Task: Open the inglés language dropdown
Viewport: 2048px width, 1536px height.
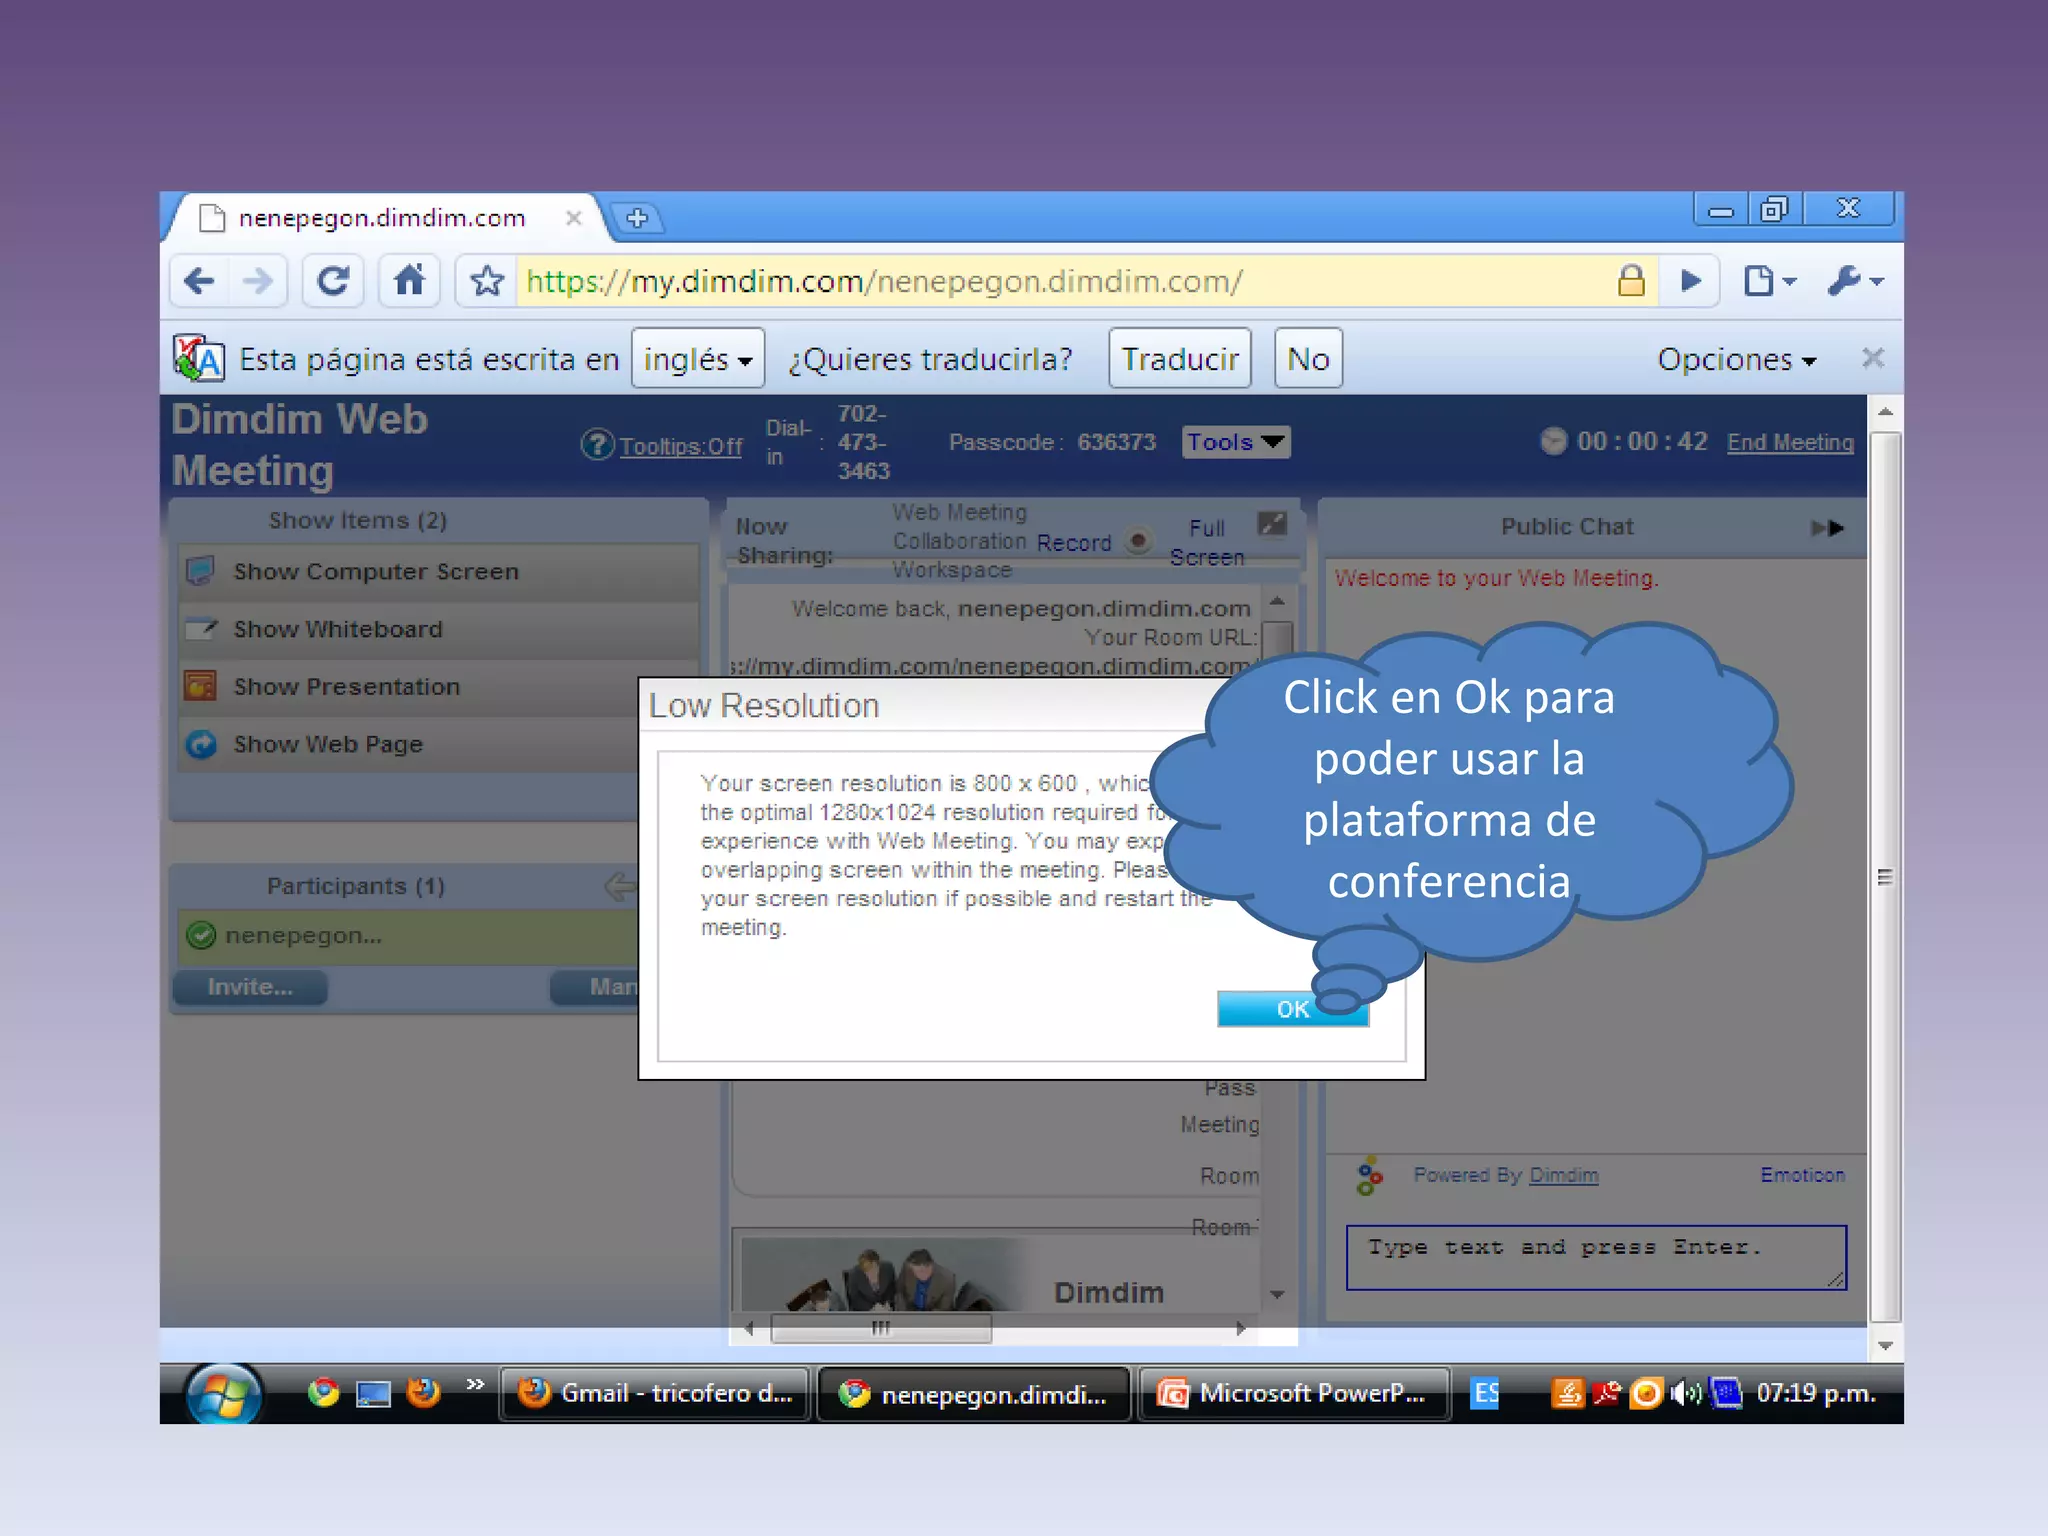Action: point(697,358)
